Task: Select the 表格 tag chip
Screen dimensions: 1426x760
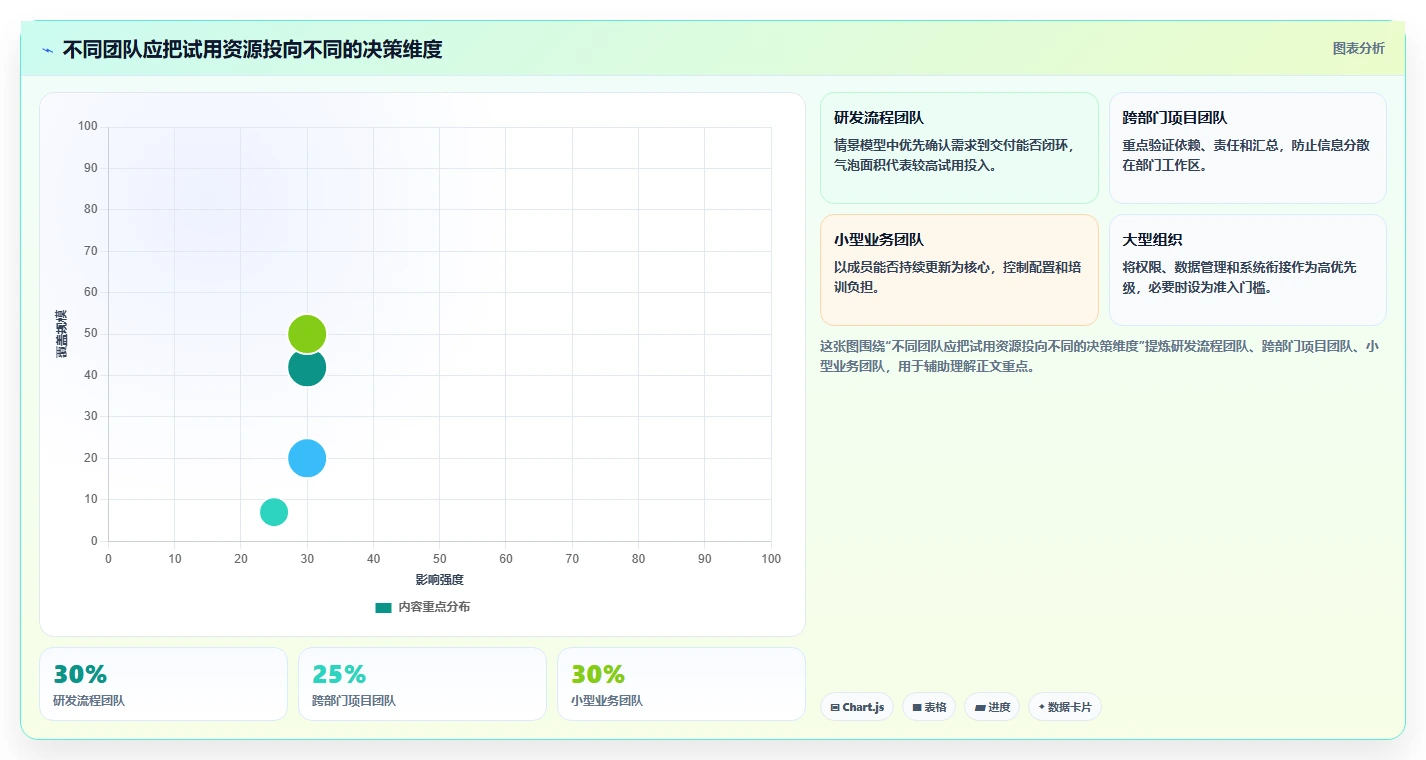Action: [929, 707]
